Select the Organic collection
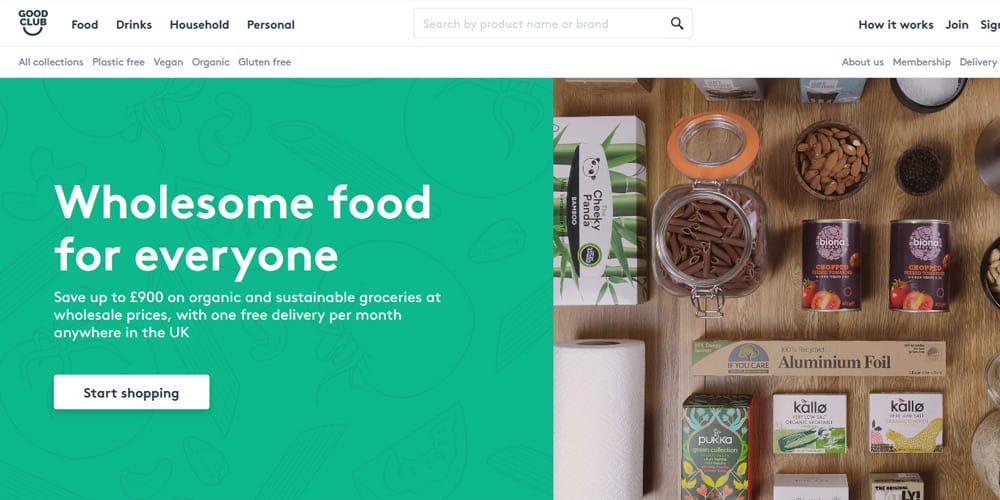This screenshot has width=1000, height=500. tap(210, 62)
